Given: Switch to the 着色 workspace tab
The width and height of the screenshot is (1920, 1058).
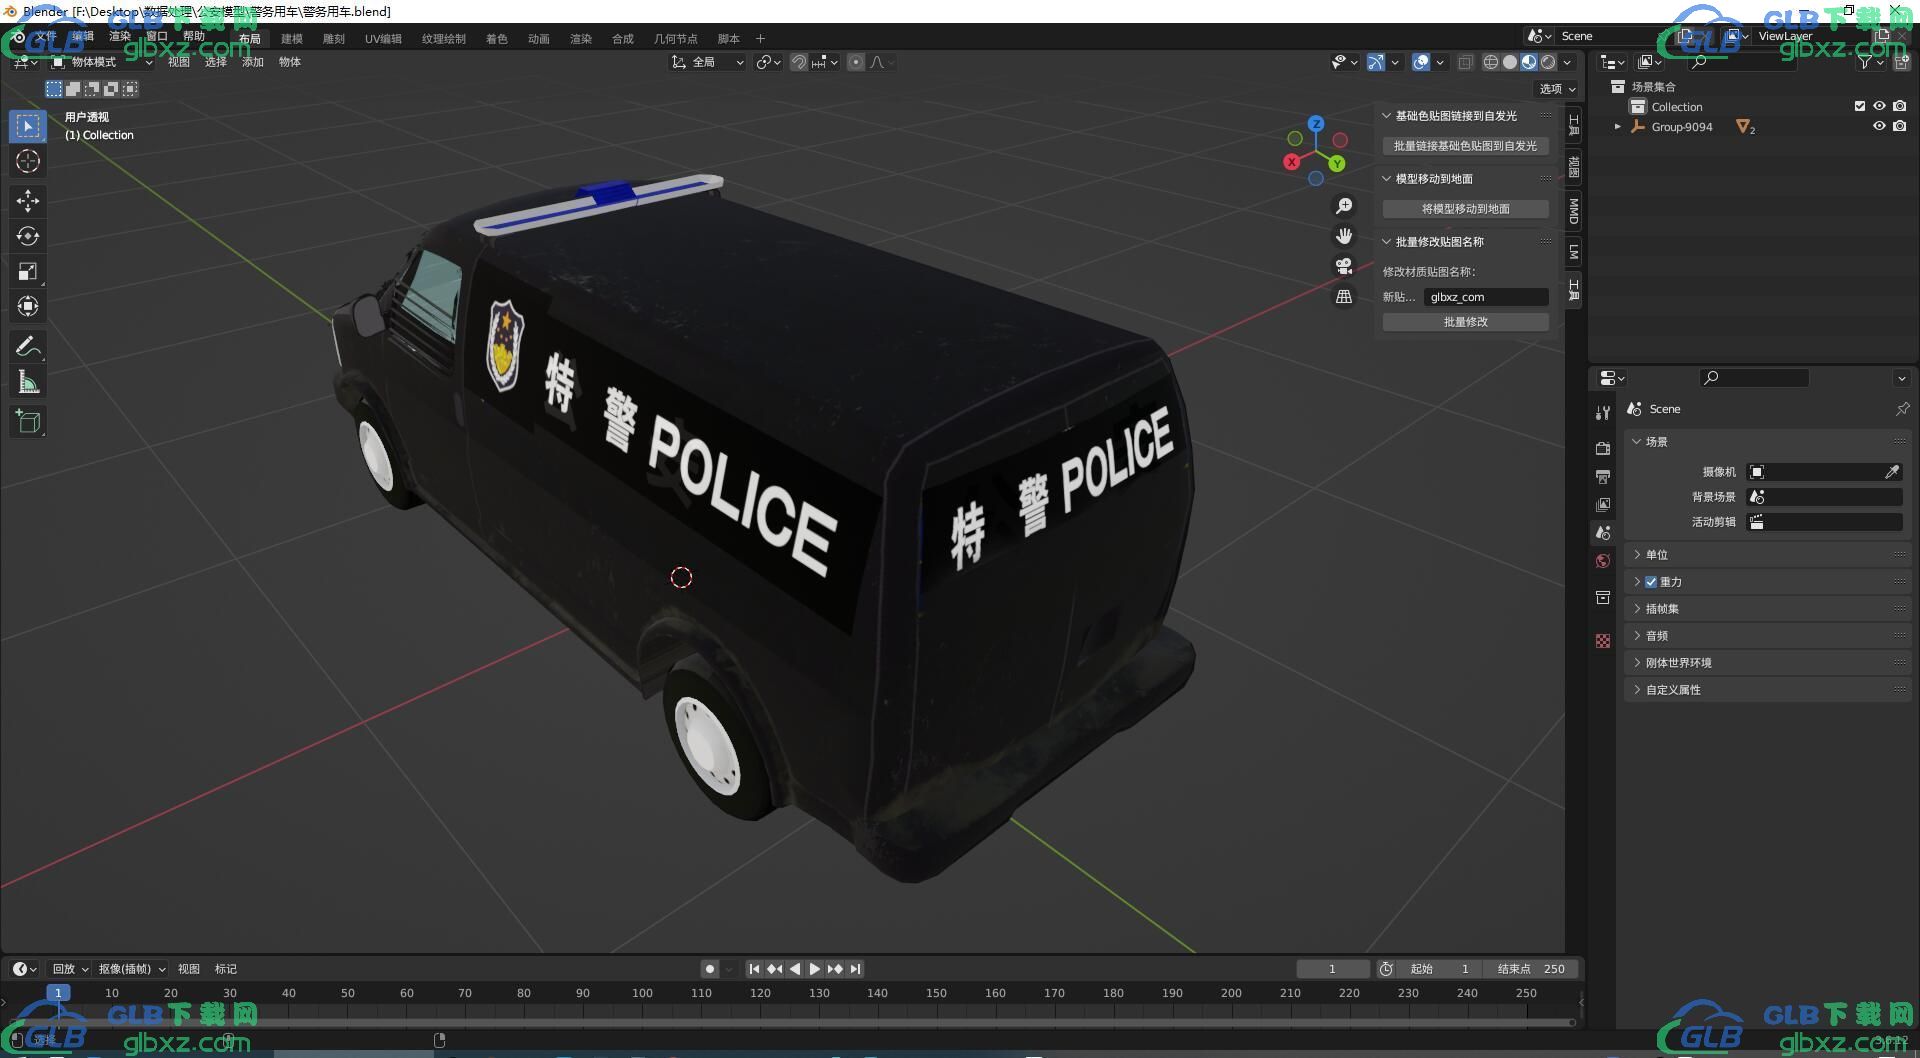Looking at the screenshot, I should click(497, 39).
